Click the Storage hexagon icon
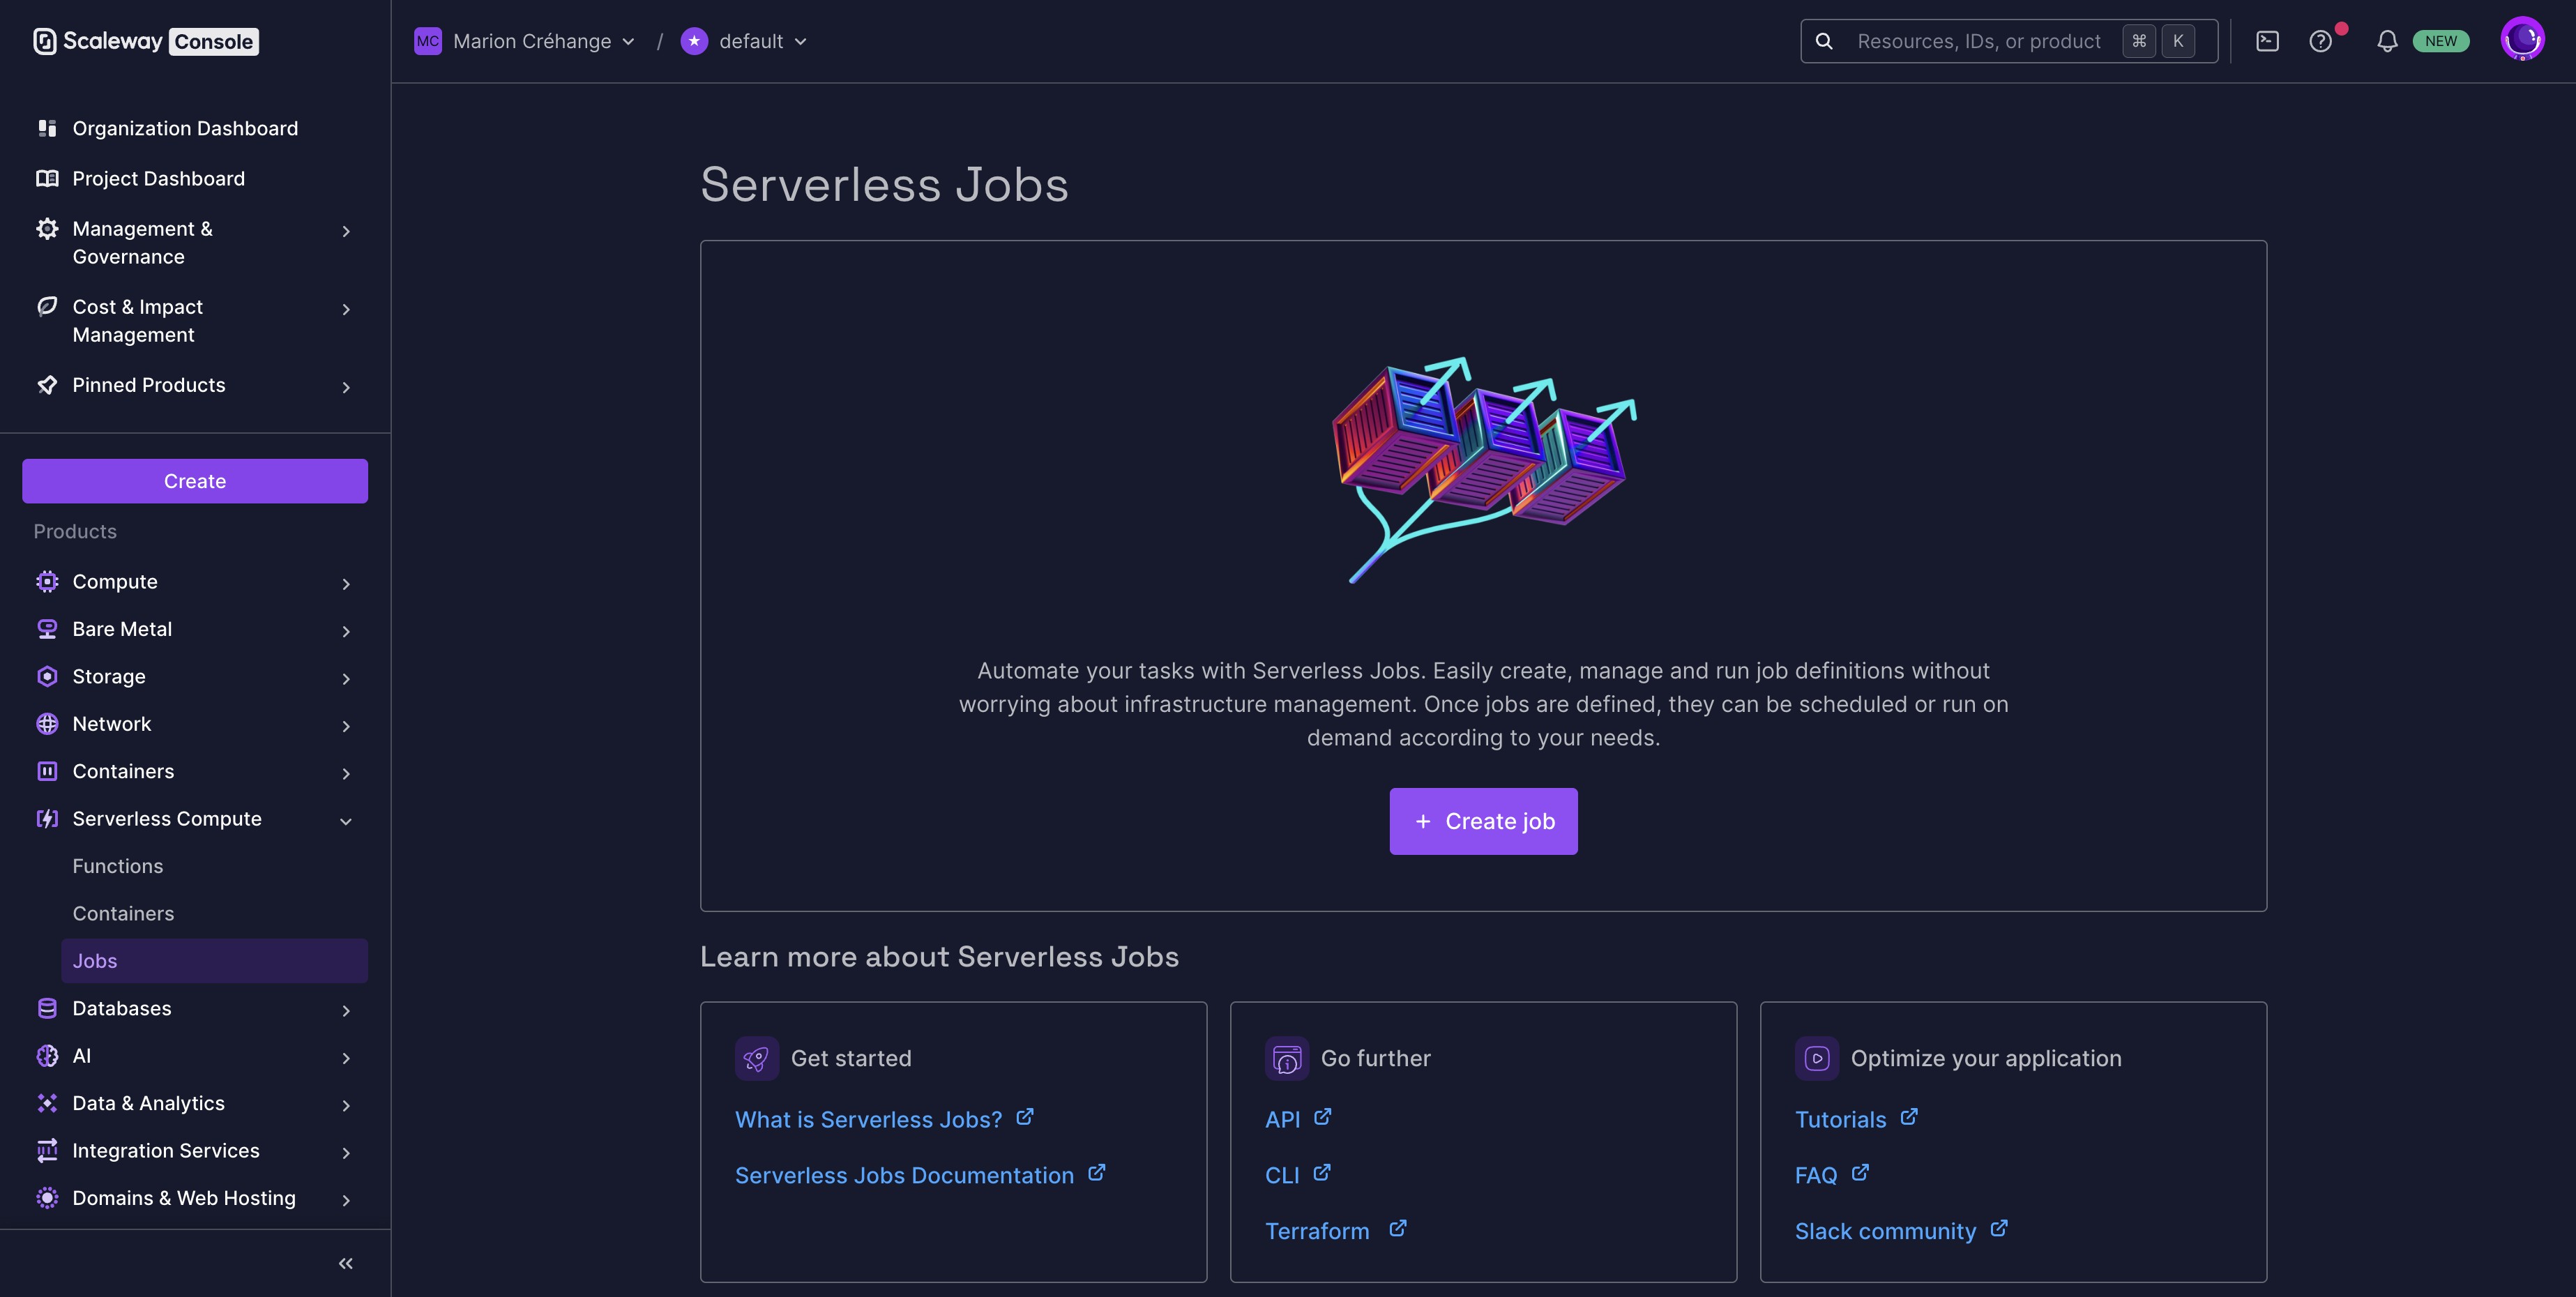 tap(47, 676)
